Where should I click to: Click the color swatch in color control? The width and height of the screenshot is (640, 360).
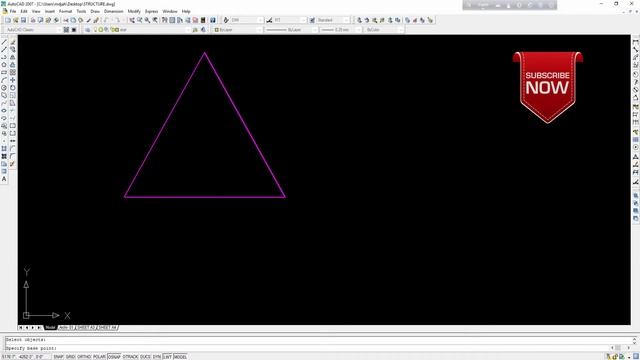tap(217, 30)
